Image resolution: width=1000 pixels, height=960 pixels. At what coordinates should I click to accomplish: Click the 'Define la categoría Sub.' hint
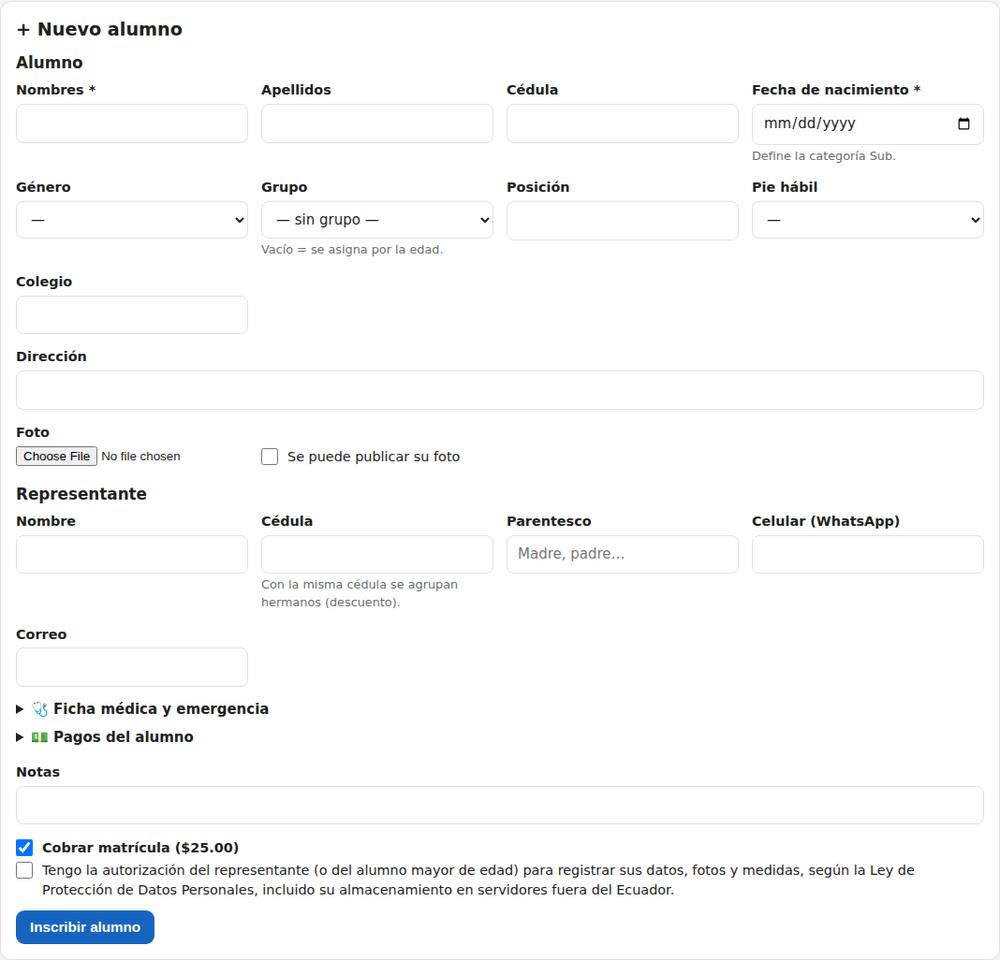coord(823,156)
